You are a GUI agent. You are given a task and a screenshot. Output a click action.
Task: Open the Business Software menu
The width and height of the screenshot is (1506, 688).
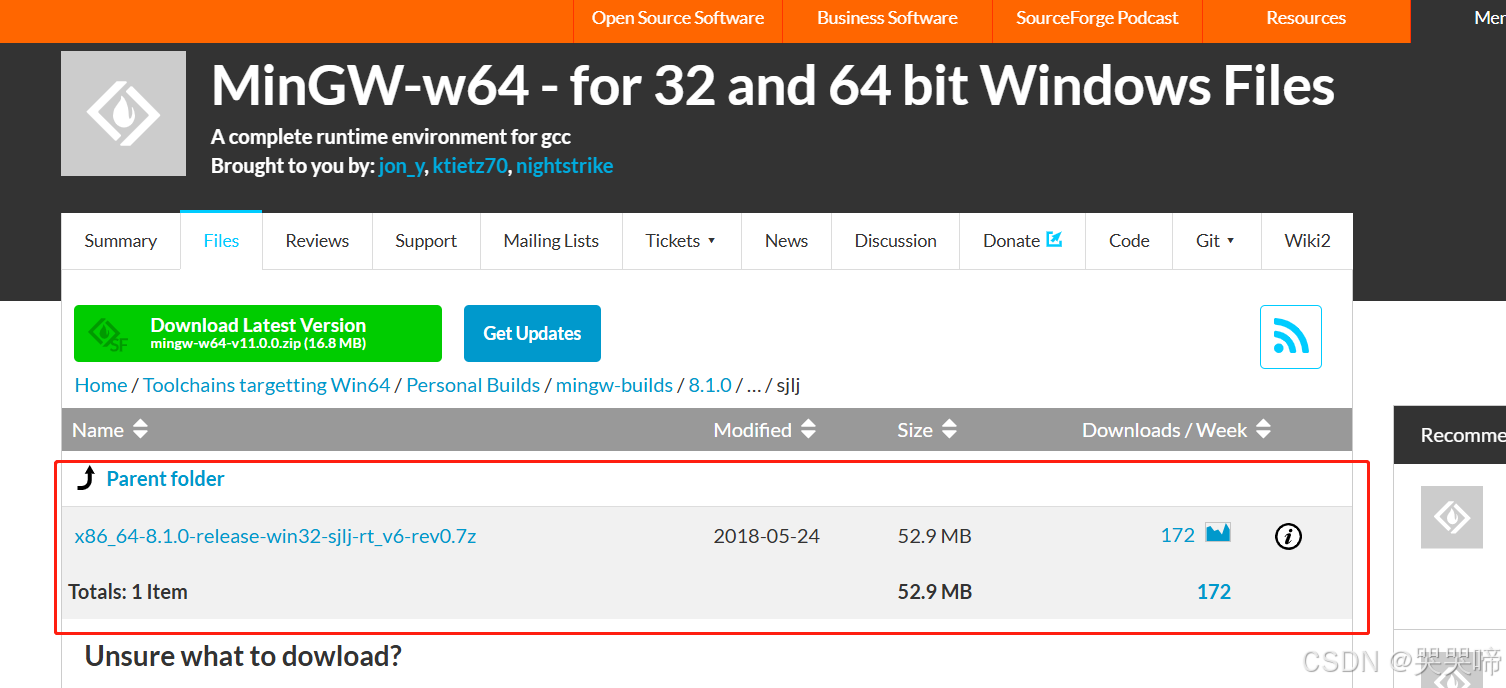coord(887,19)
